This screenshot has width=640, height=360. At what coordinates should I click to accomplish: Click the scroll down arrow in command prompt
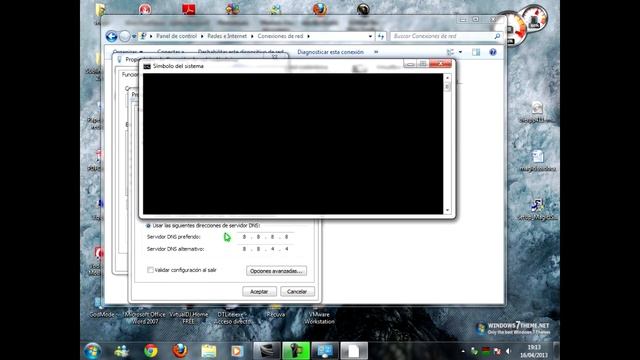[x=447, y=210]
